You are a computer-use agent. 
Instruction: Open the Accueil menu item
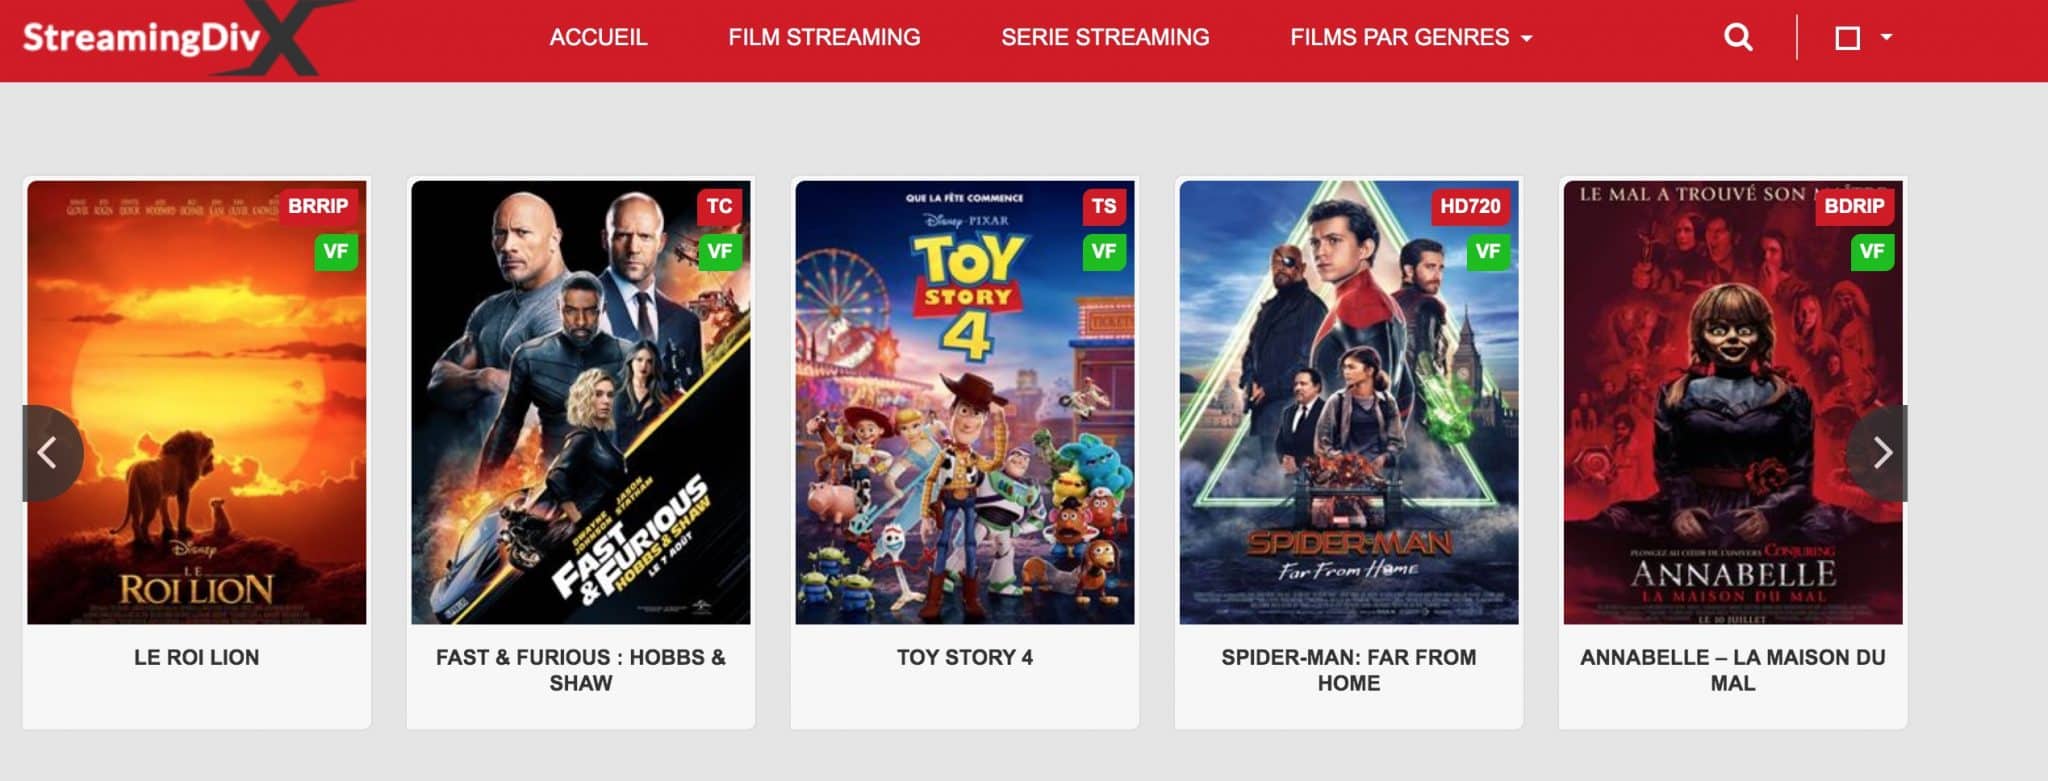(x=598, y=38)
